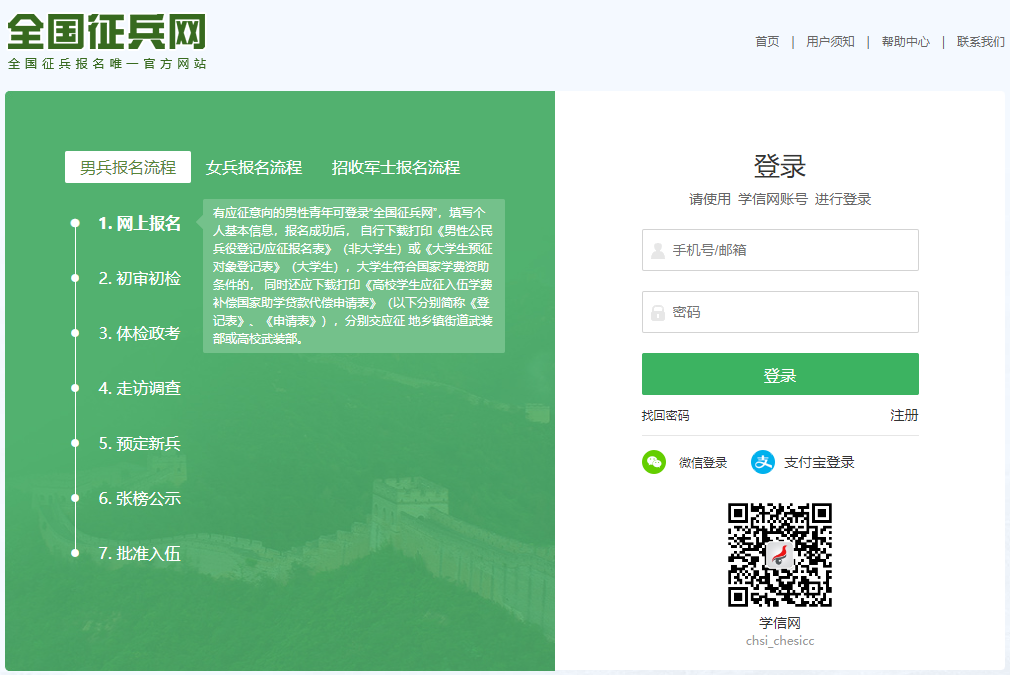Switch to the 女兵报名流程 tab
Screen dimensions: 1010x675
click(x=254, y=167)
